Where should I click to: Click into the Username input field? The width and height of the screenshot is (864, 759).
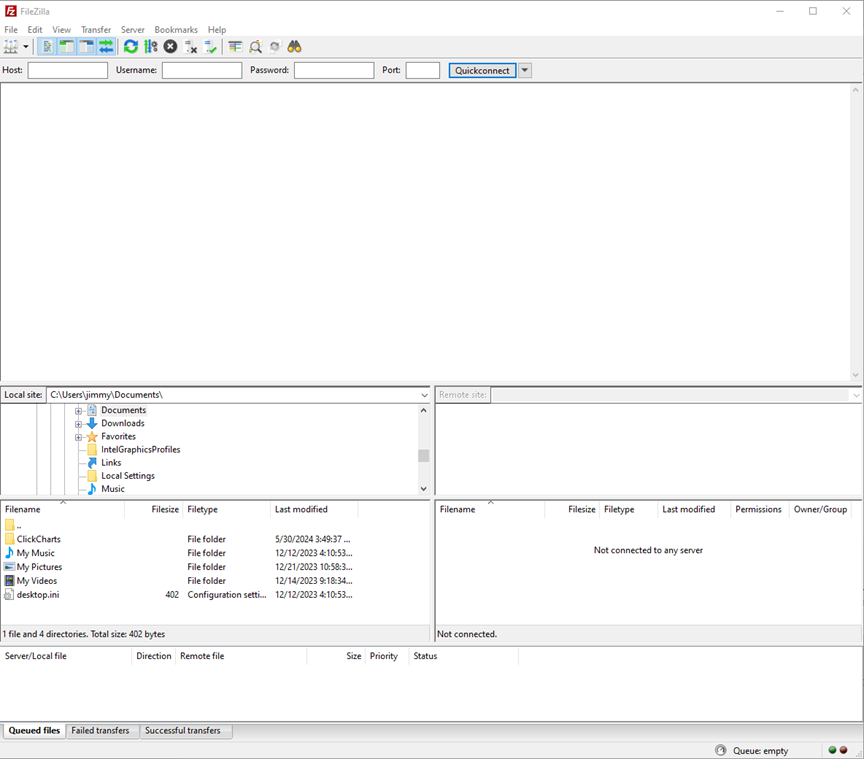[202, 71]
